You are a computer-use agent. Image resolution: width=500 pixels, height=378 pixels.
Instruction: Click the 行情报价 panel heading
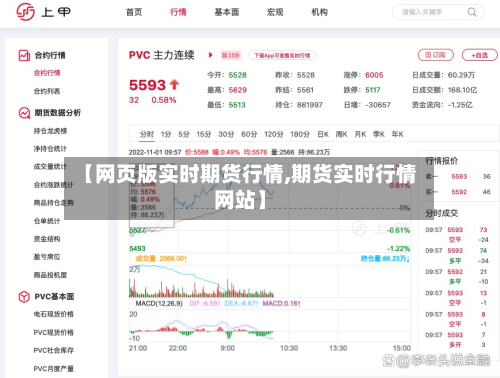(x=442, y=161)
